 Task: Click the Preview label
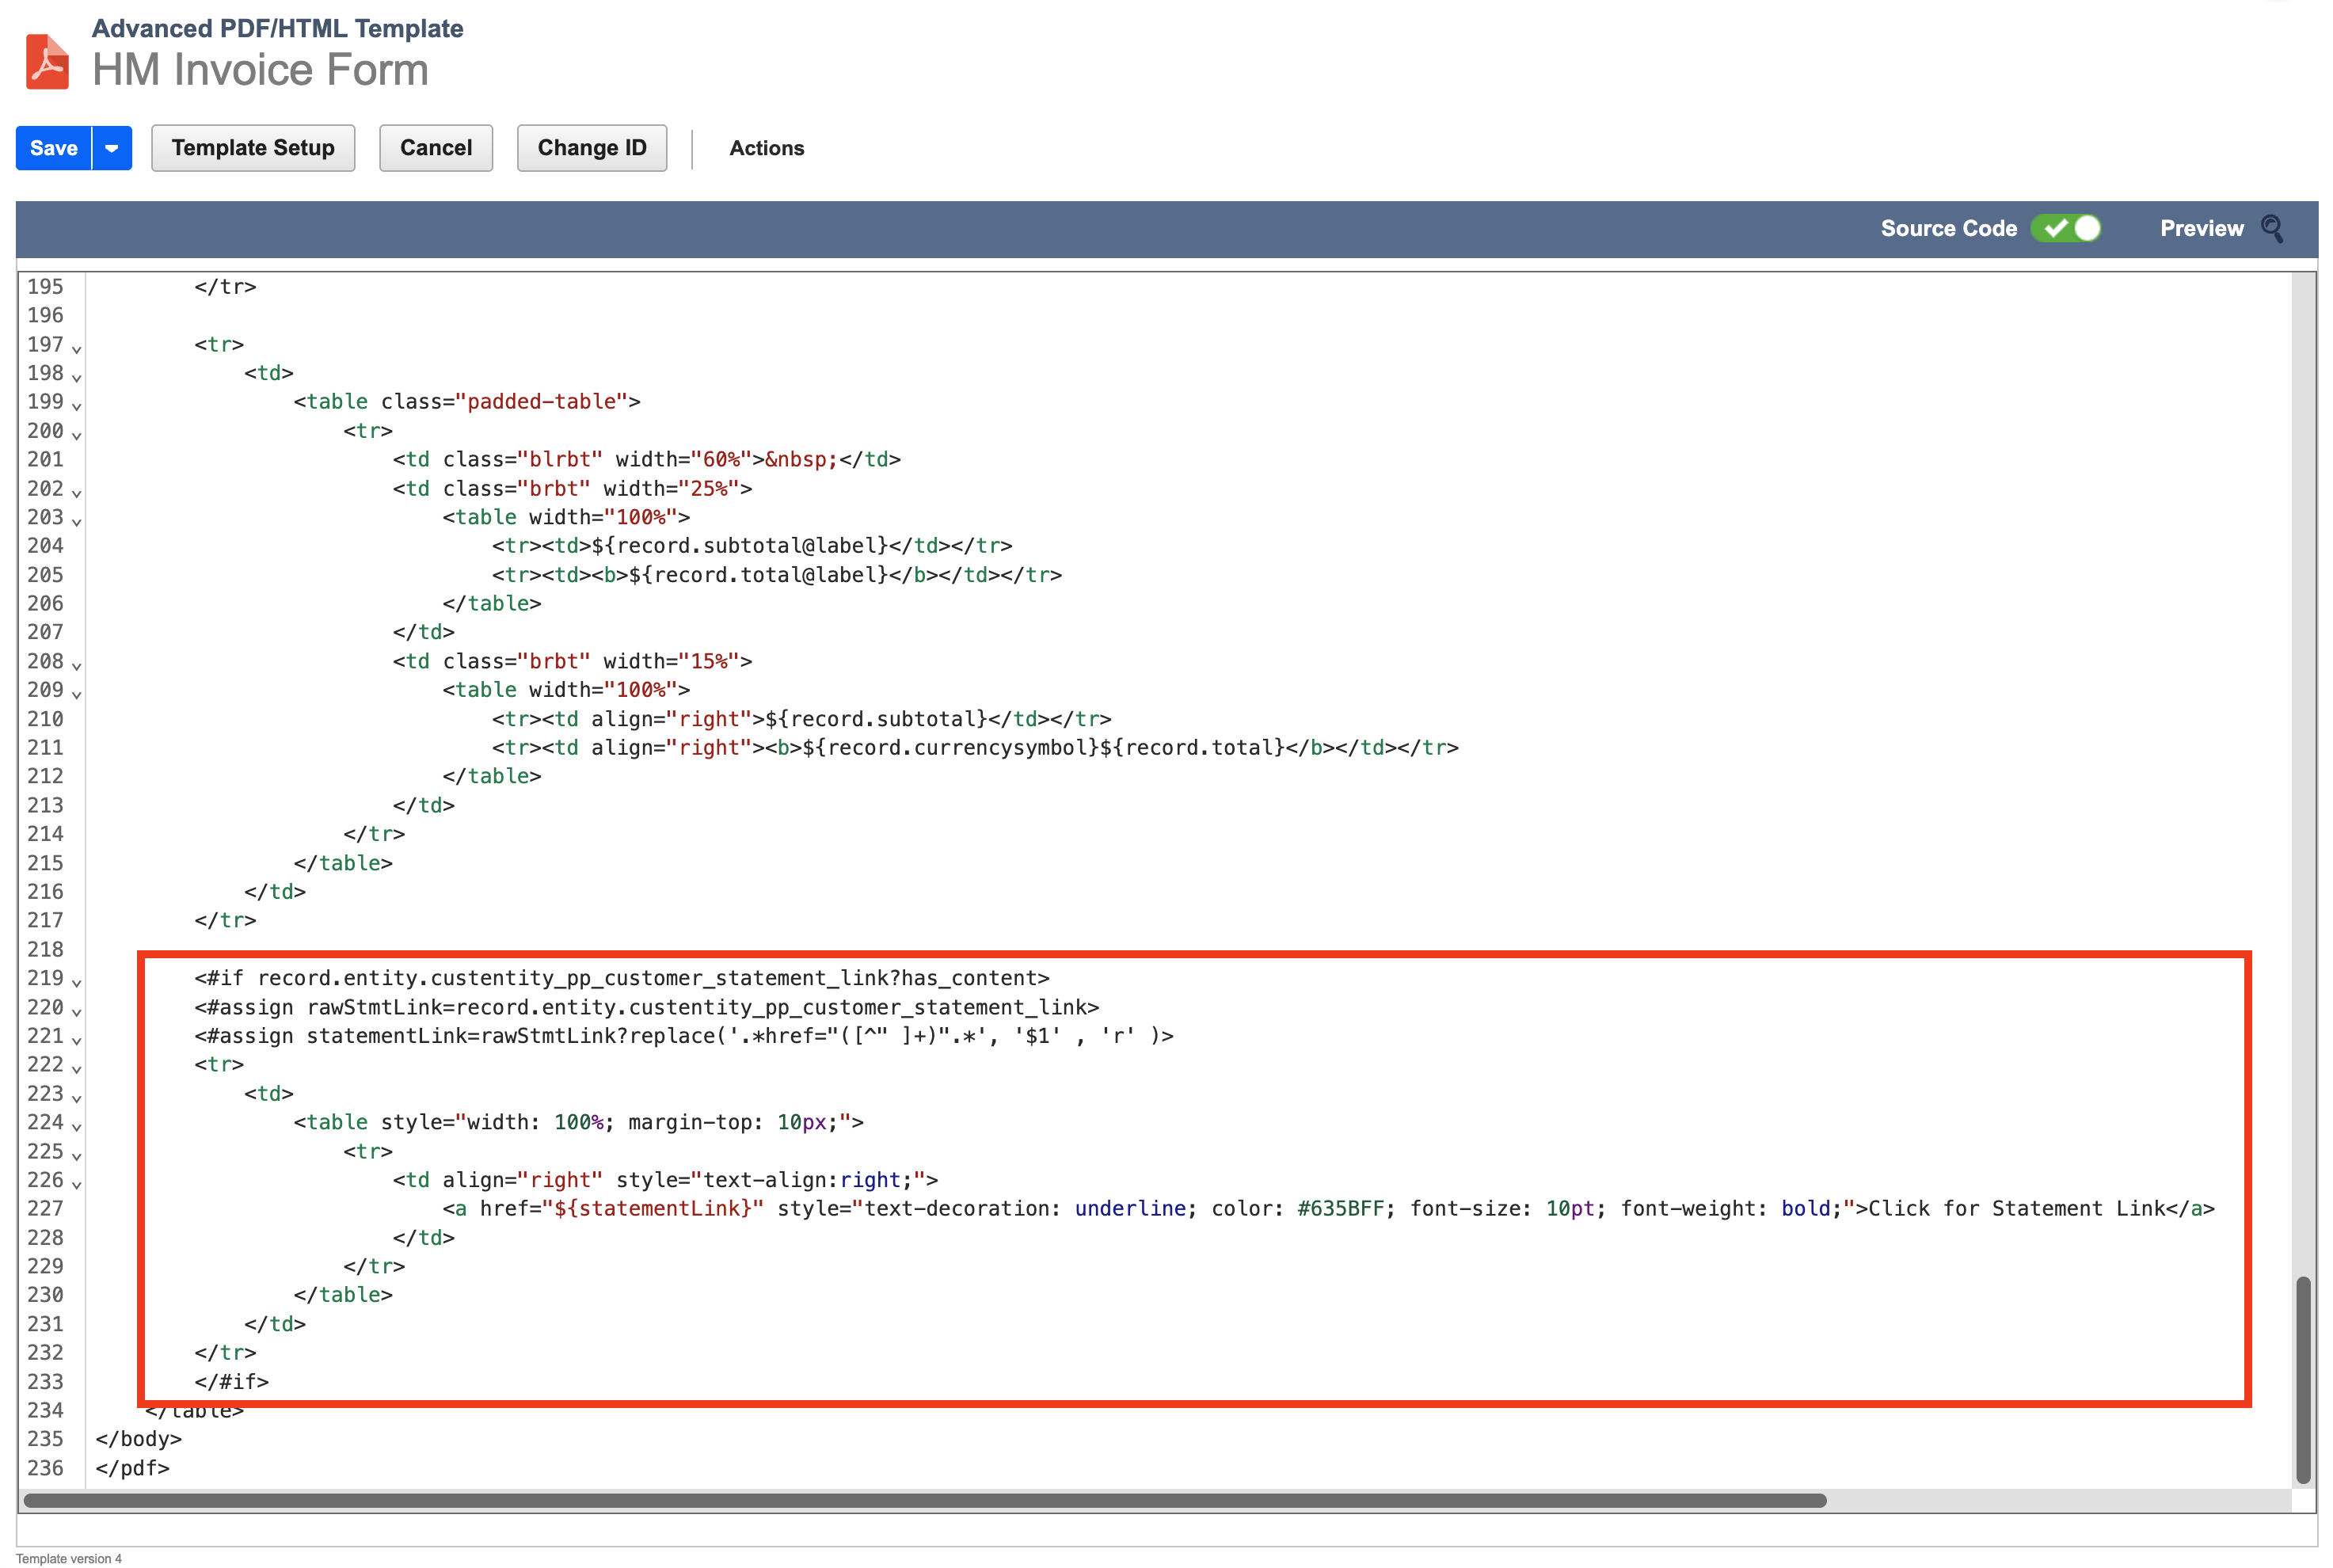tap(2201, 229)
